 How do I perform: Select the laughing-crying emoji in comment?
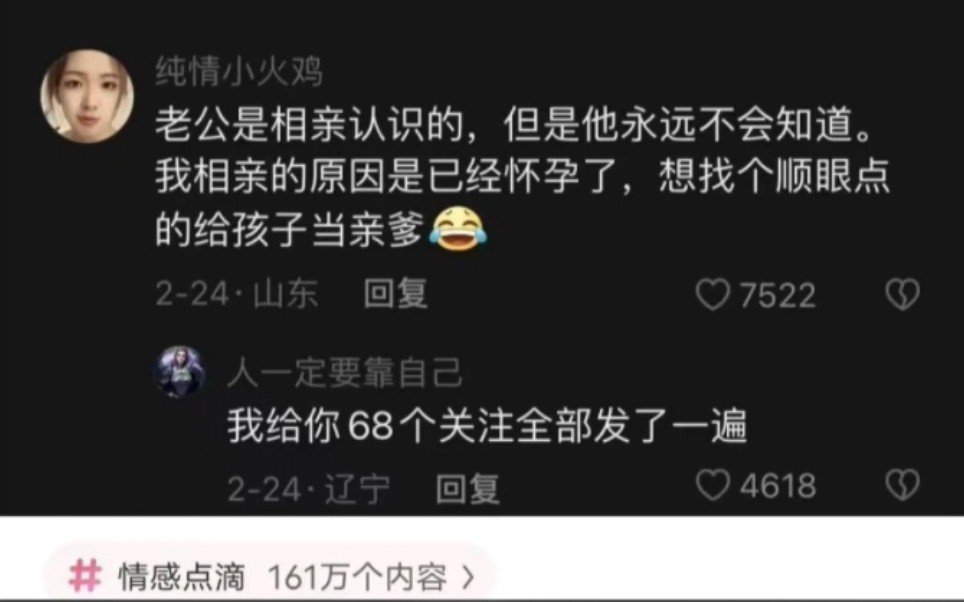pos(457,229)
